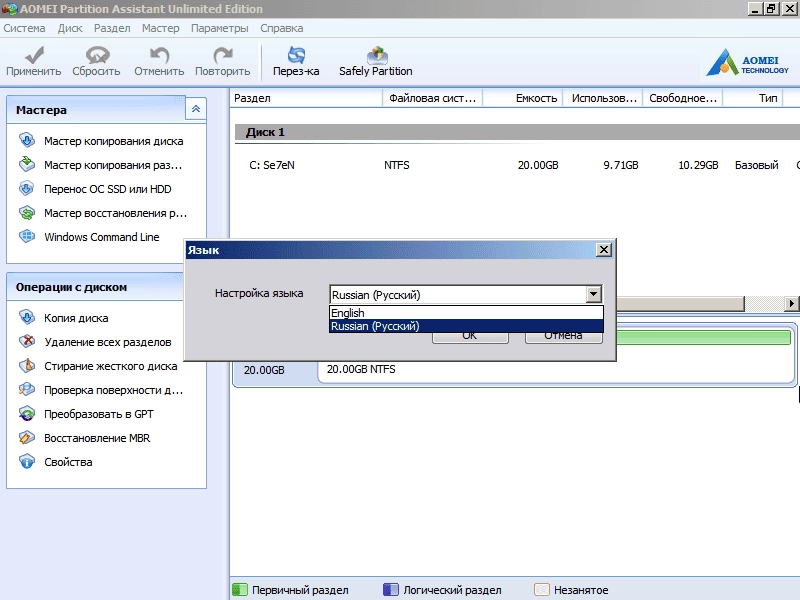
Task: Click Windows Command Line link
Action: [102, 237]
